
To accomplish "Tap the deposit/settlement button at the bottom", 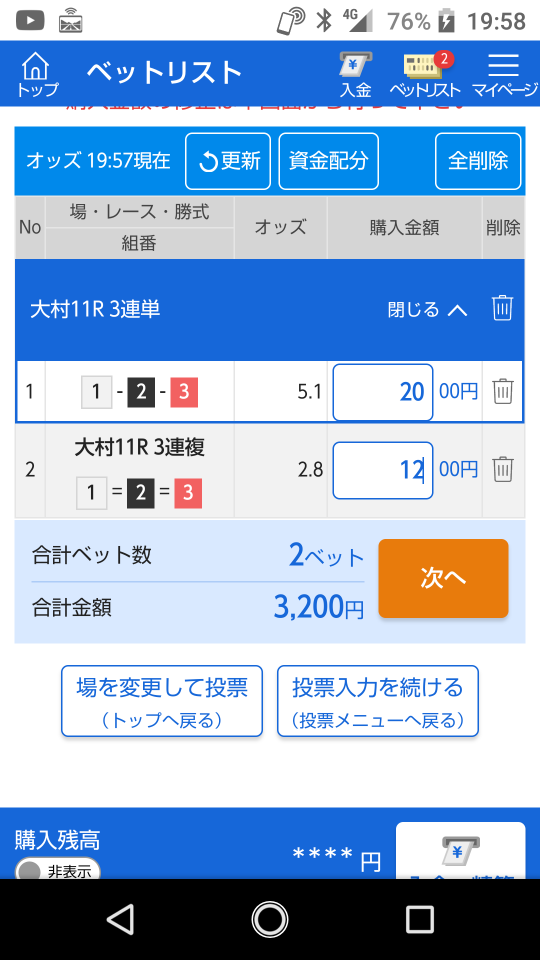I will pos(460,851).
